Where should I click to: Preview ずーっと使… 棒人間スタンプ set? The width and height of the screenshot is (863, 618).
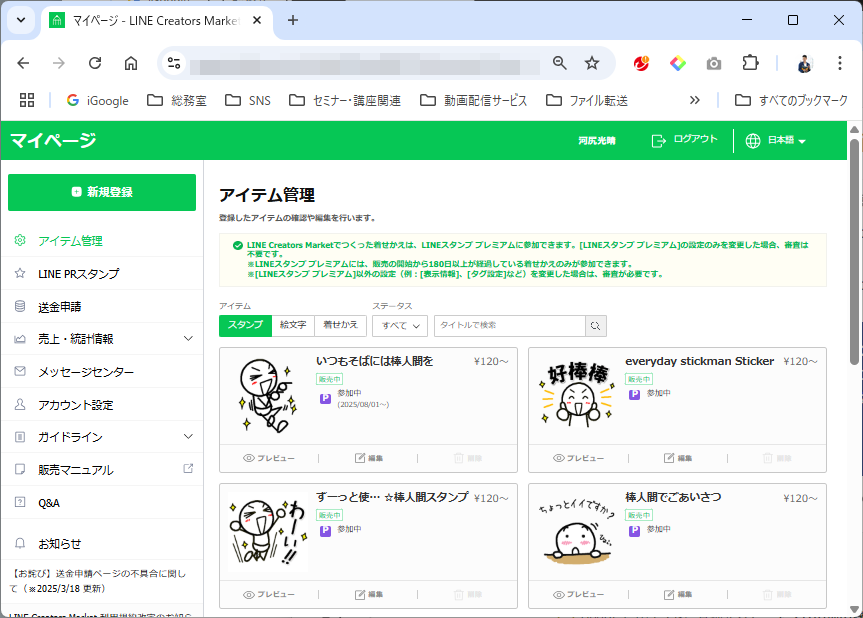[269, 594]
